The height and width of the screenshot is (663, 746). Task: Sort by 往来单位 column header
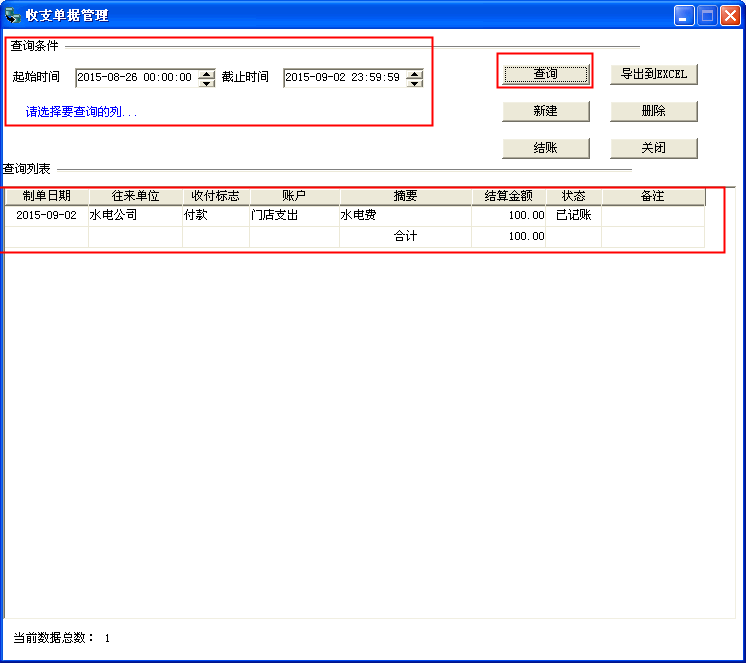click(x=136, y=196)
